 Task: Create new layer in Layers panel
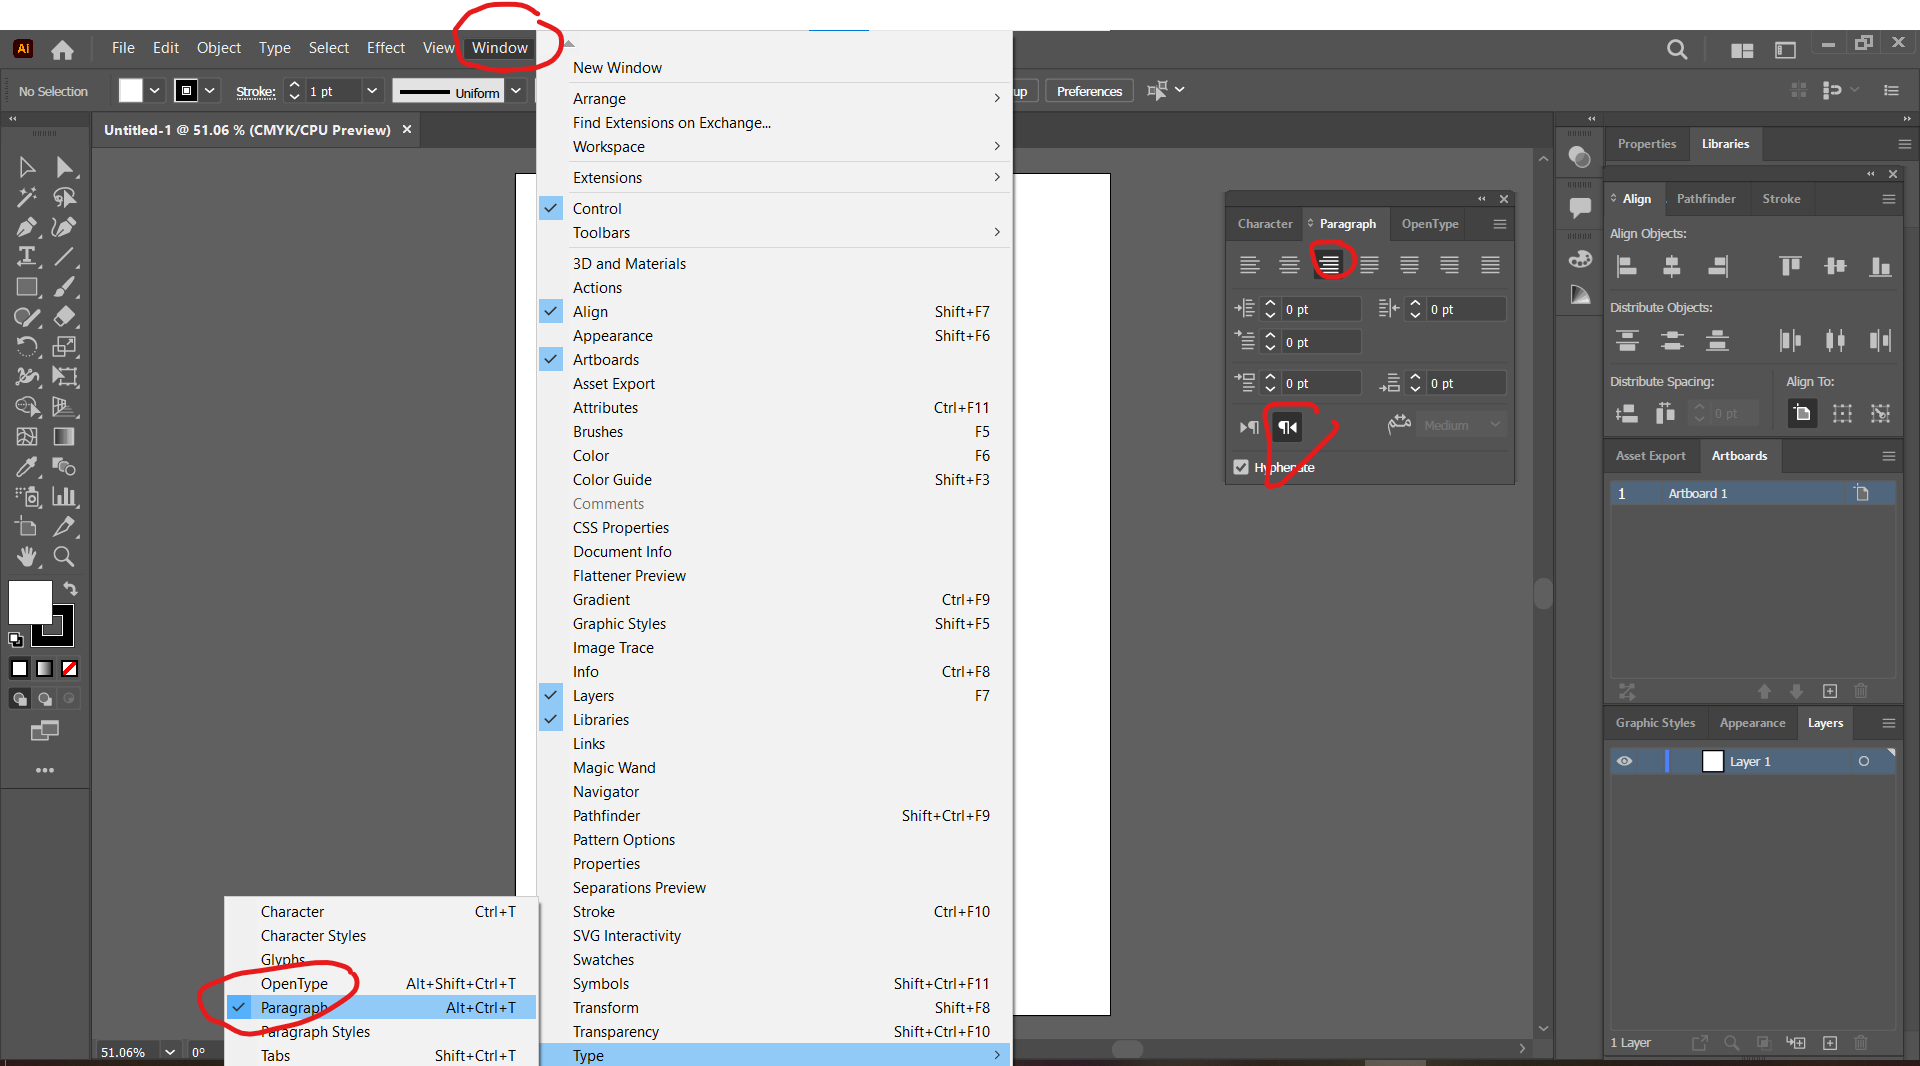pyautogui.click(x=1830, y=1043)
